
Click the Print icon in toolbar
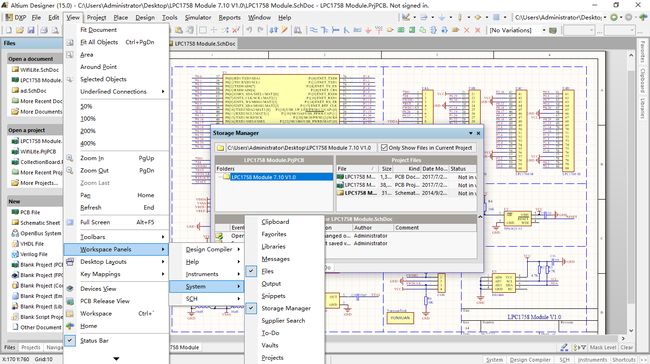pyautogui.click(x=44, y=30)
